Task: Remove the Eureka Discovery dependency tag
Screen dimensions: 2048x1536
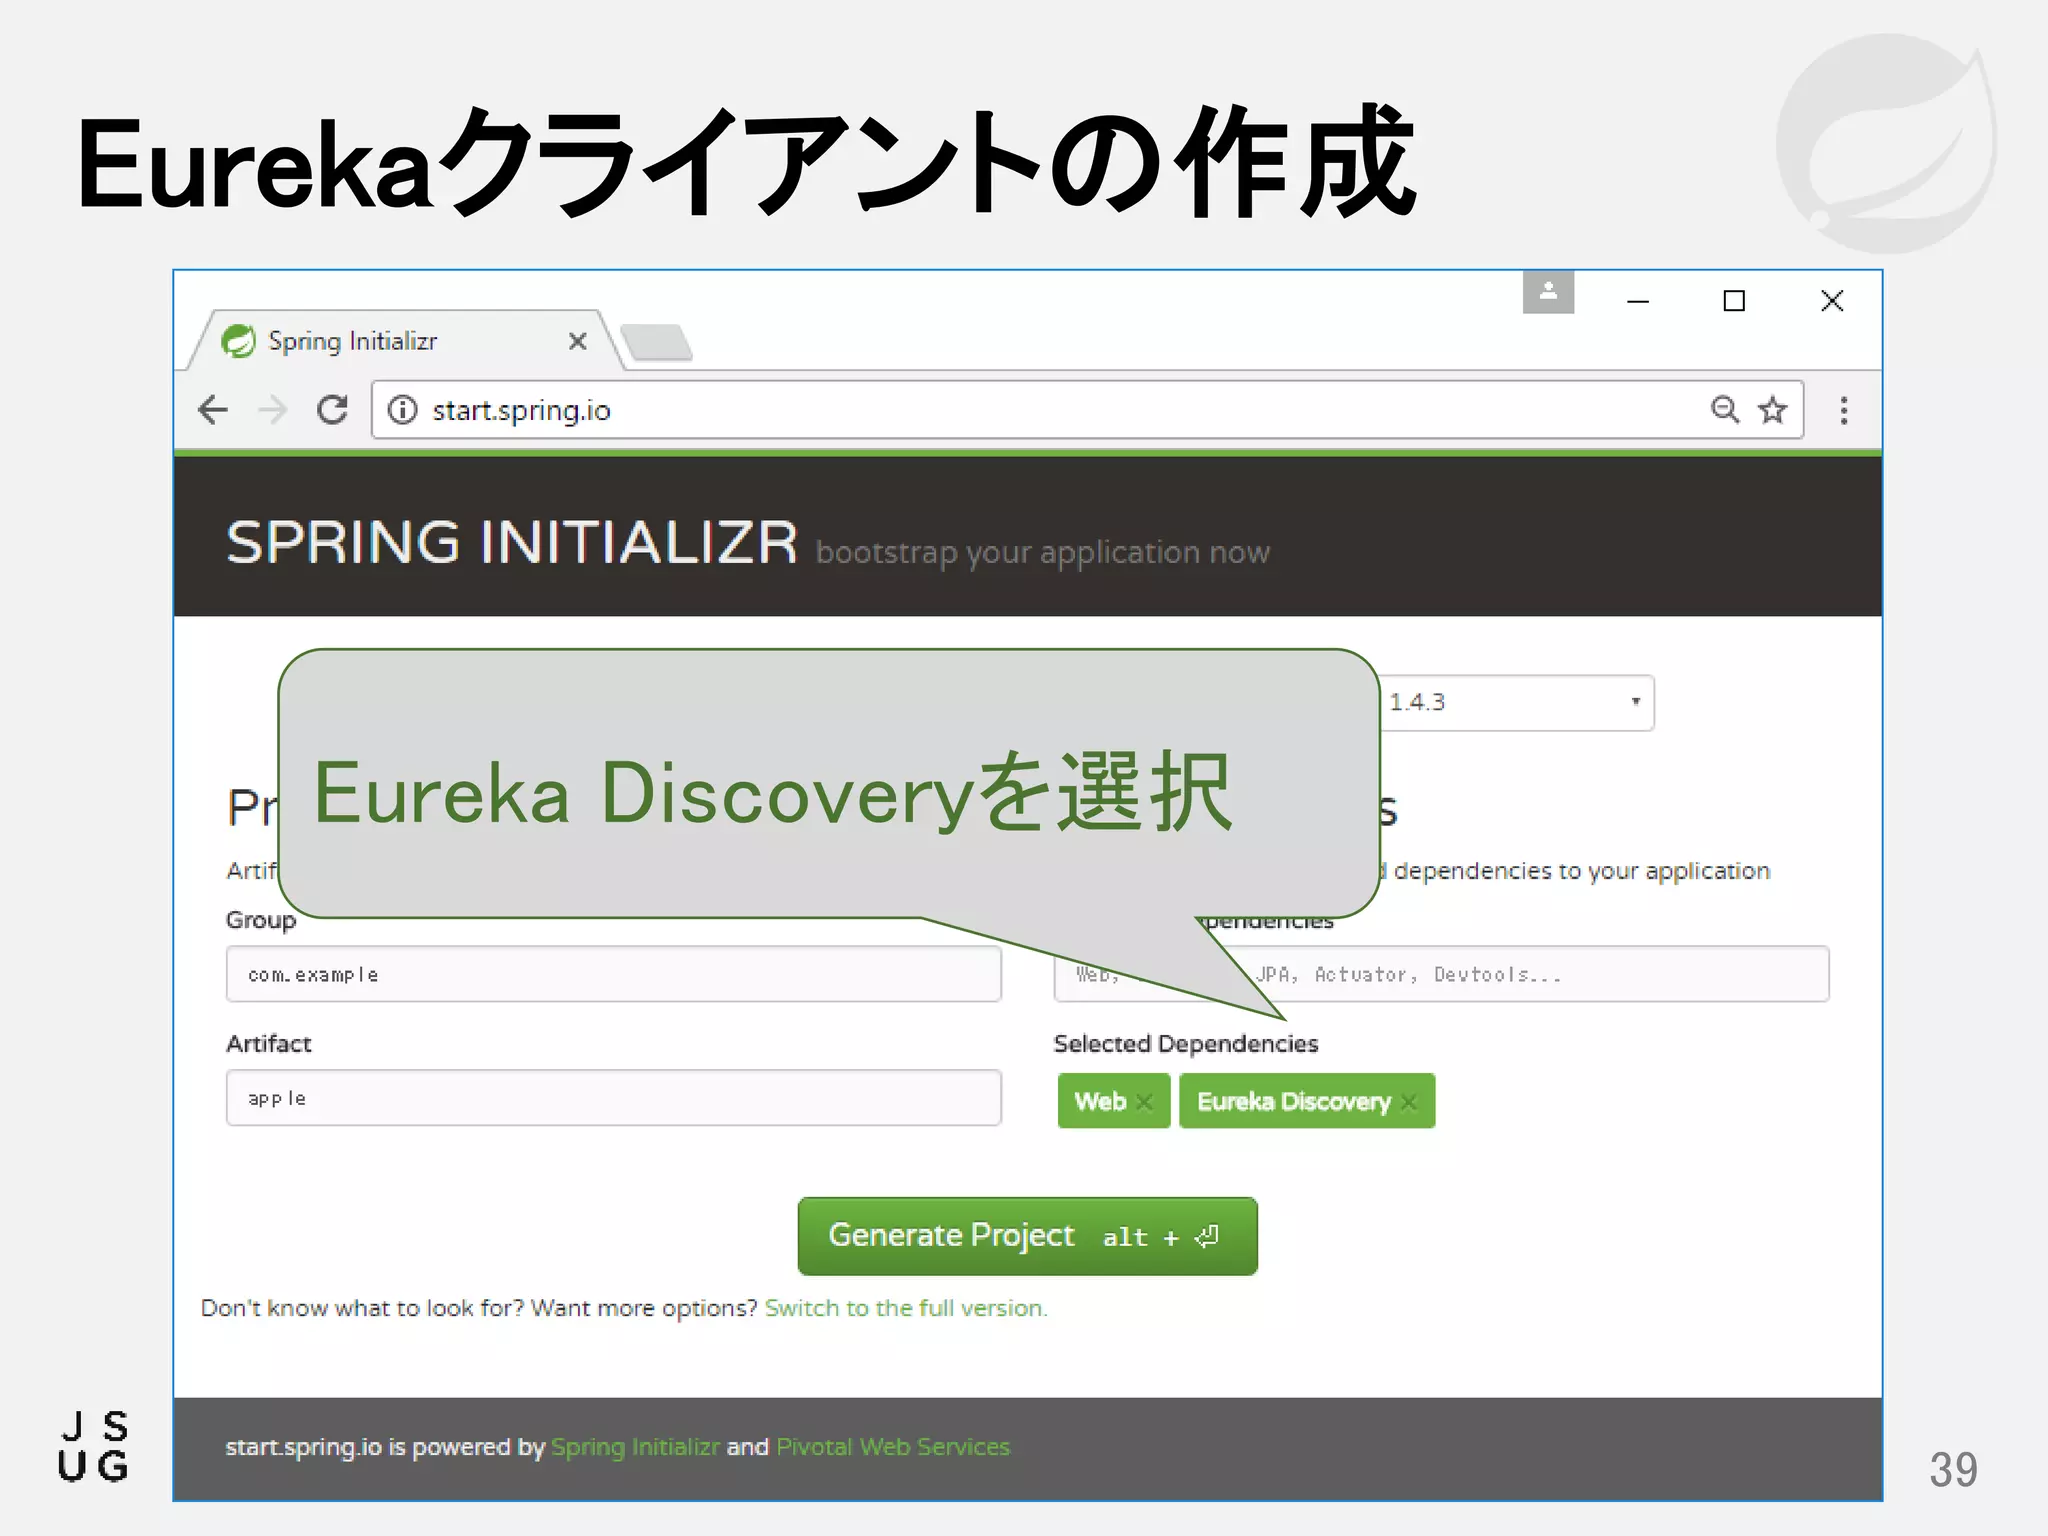Action: point(1409,1102)
